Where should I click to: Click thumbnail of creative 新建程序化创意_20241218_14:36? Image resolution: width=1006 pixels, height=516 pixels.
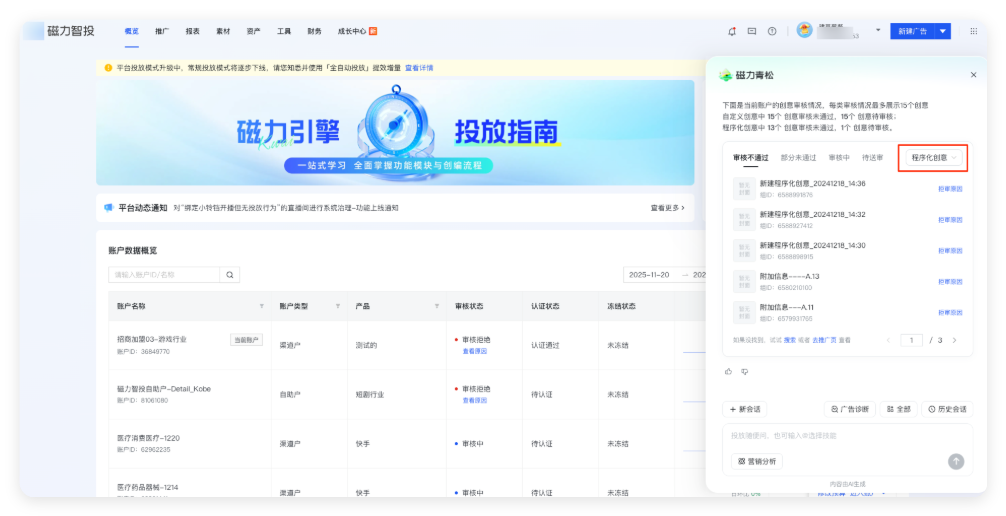[x=744, y=189]
